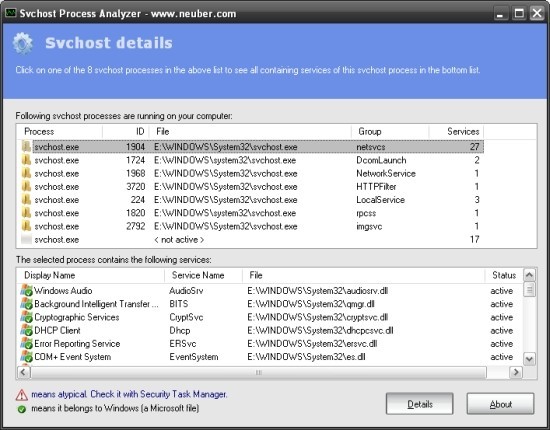The width and height of the screenshot is (550, 430).
Task: Click the Cryptographic Services icon
Action: coord(26,317)
